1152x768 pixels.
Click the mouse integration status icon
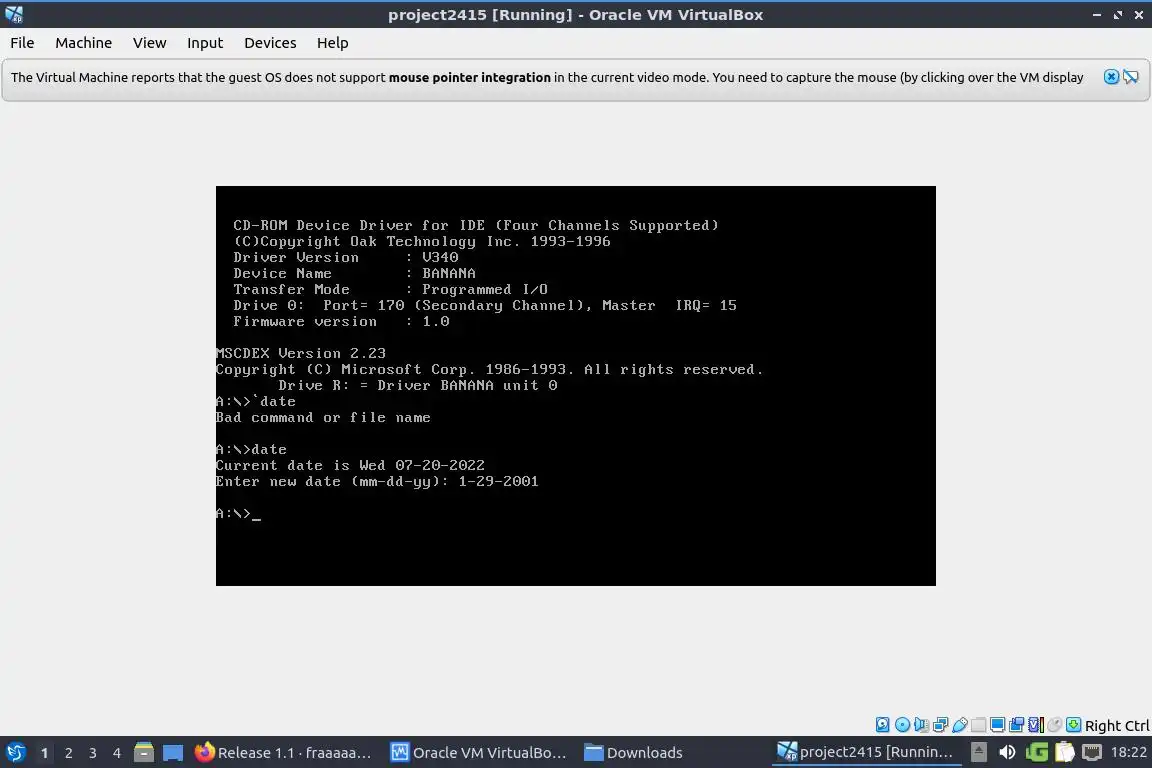pos(1055,725)
